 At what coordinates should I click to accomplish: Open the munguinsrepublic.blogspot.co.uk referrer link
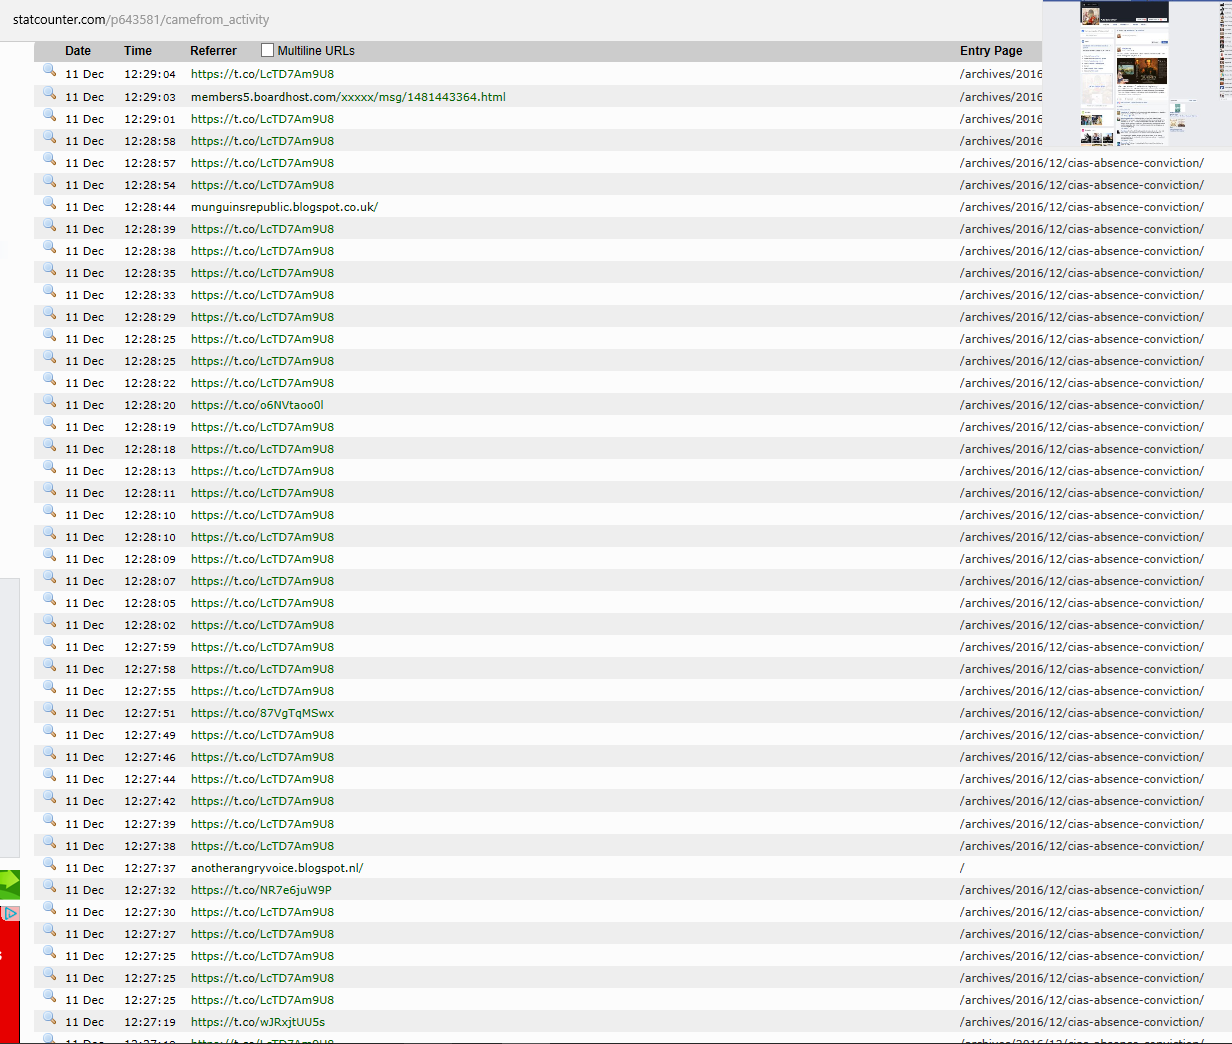284,207
